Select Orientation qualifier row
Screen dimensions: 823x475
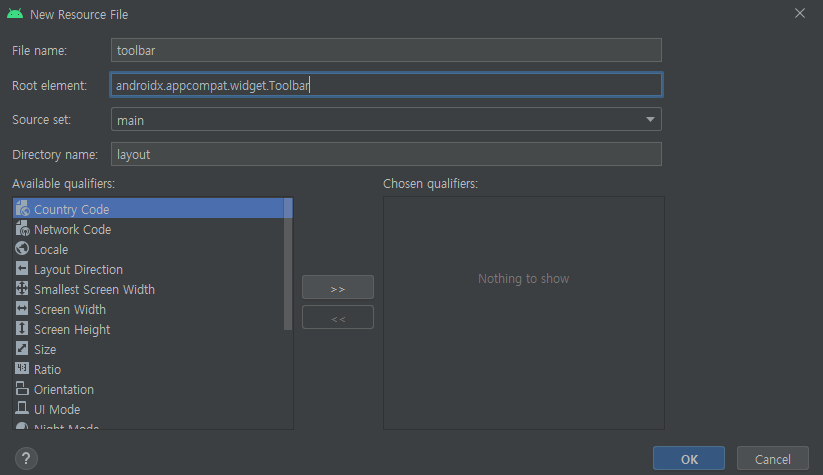[x=149, y=388]
